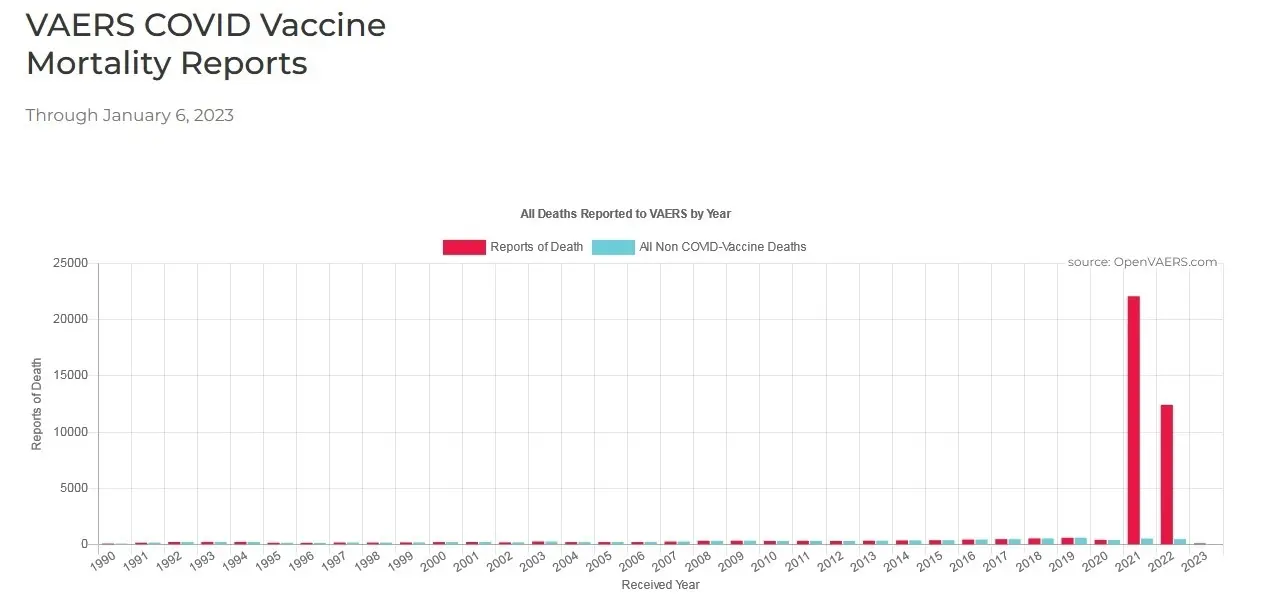1286x597 pixels.
Task: Toggle the "All Non COVID-Vaccine Deaths" legend label
Action: [722, 247]
